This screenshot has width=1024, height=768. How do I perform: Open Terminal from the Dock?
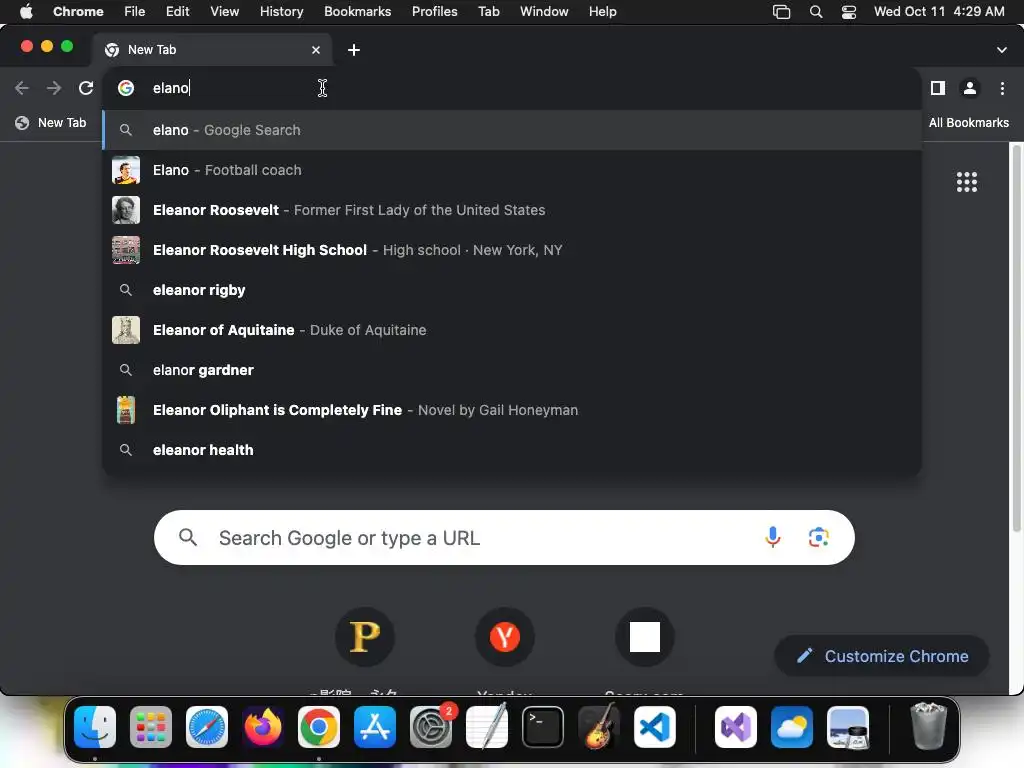[543, 727]
